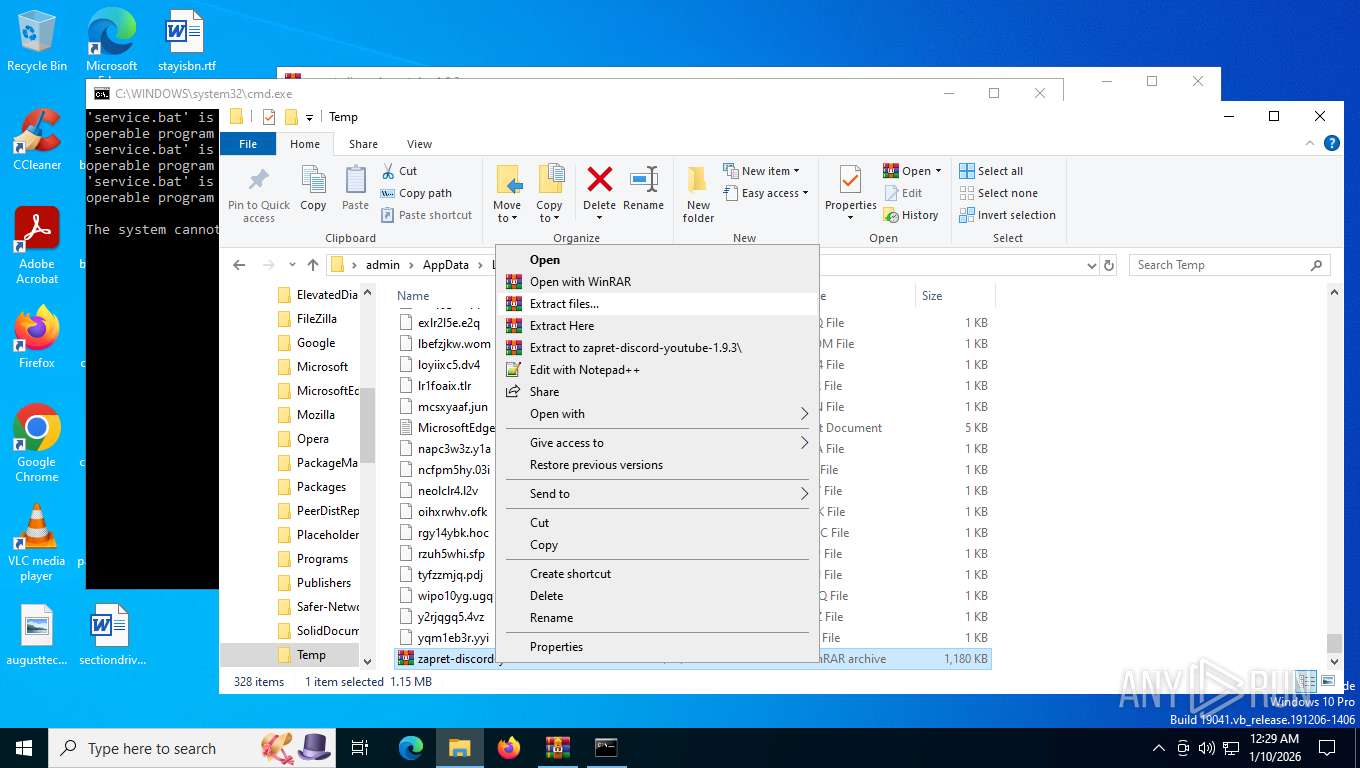Click Extract files... in context menu

pyautogui.click(x=657, y=303)
